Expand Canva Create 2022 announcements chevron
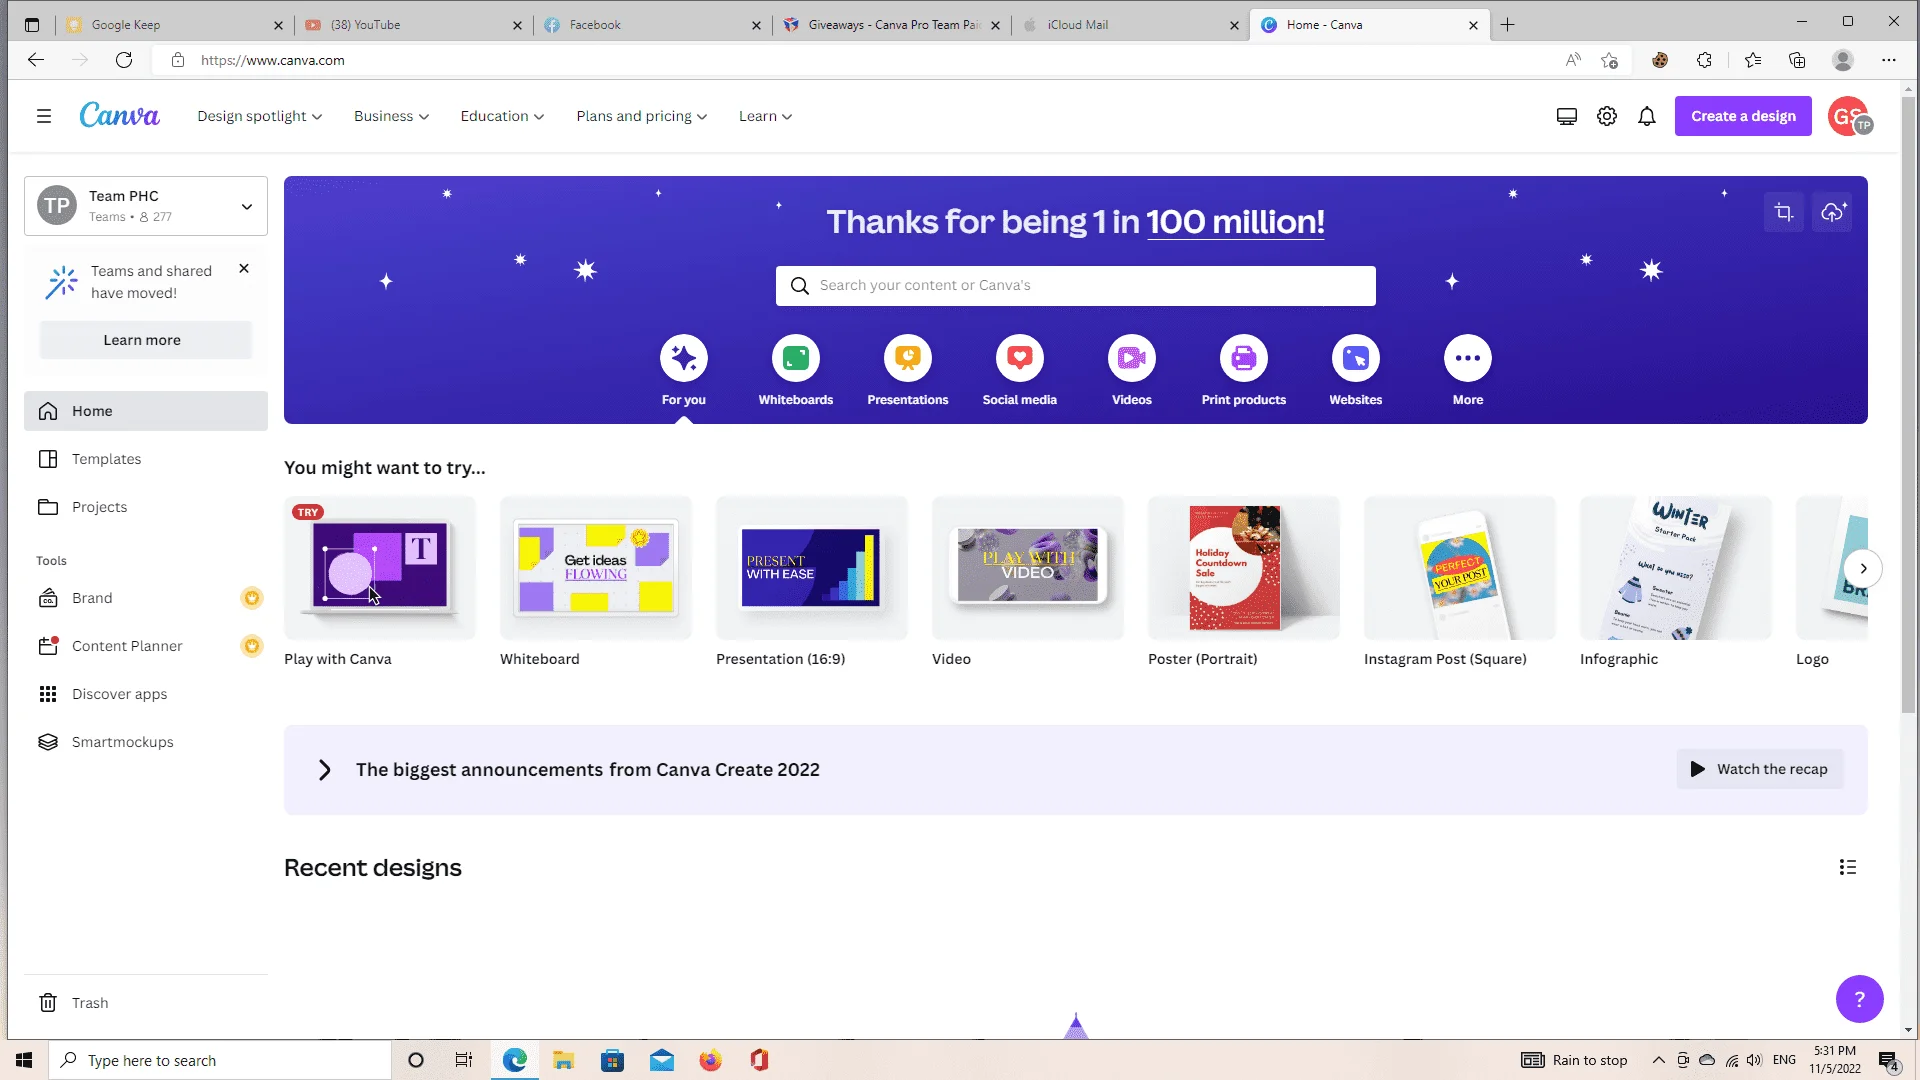The height and width of the screenshot is (1080, 1920). [324, 770]
